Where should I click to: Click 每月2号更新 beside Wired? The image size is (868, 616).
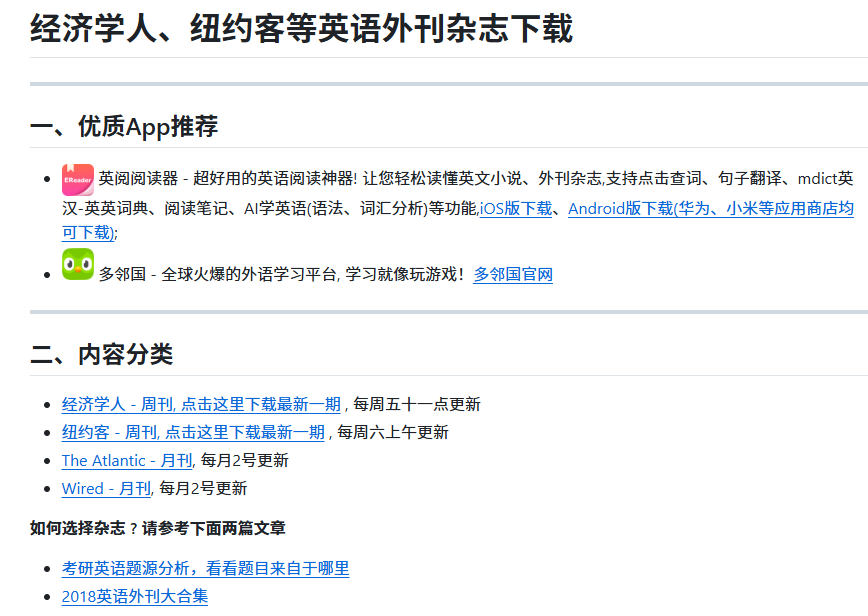tap(203, 489)
